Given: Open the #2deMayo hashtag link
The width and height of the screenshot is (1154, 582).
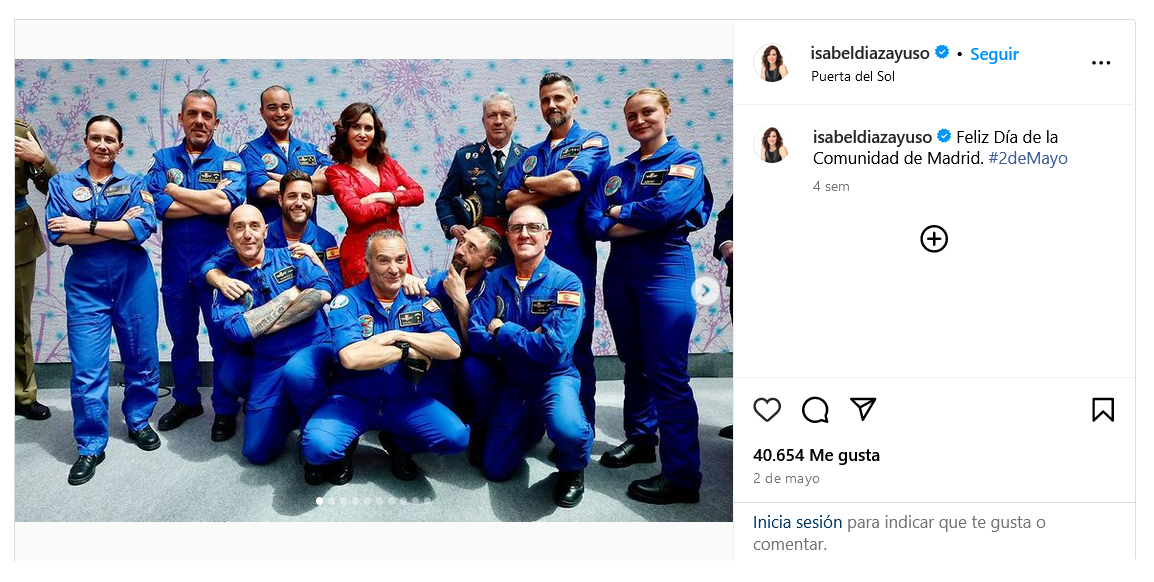Looking at the screenshot, I should tap(1028, 158).
